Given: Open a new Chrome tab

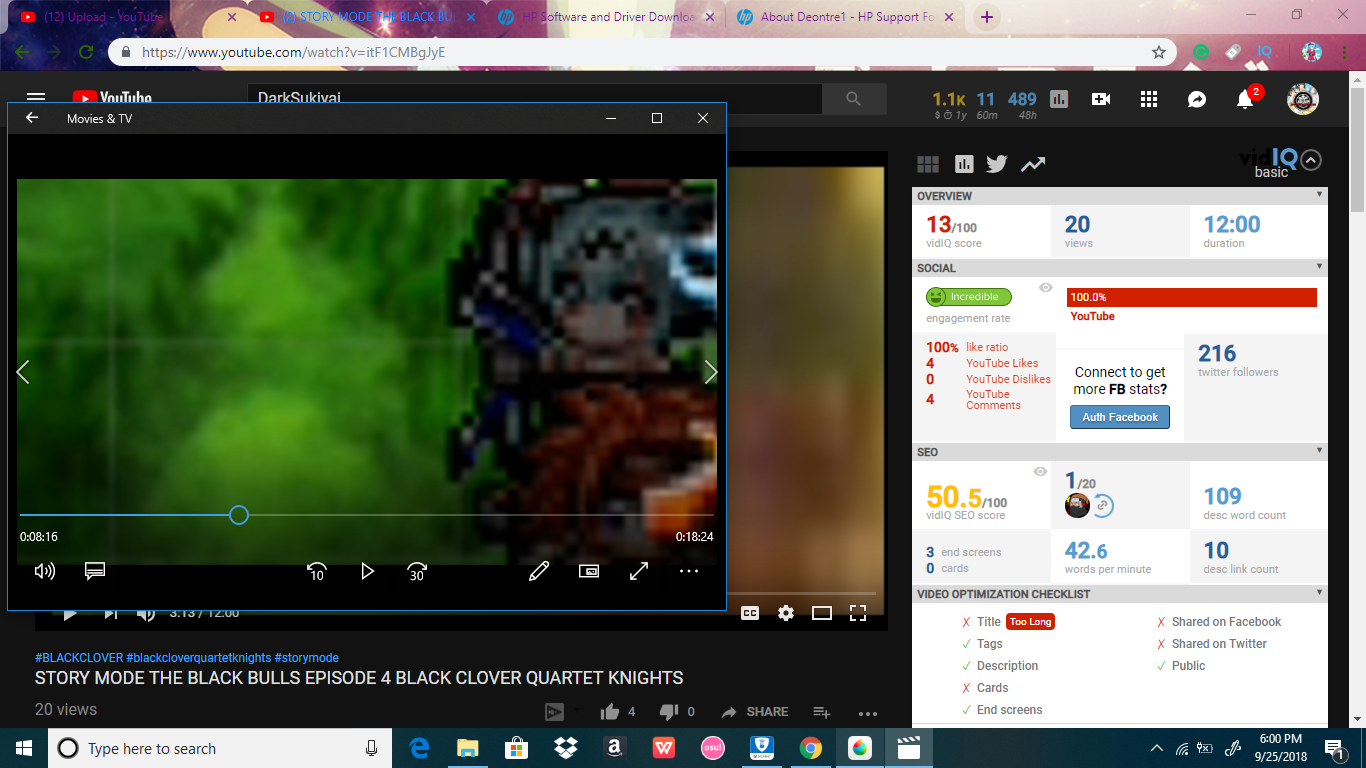Looking at the screenshot, I should pyautogui.click(x=987, y=17).
